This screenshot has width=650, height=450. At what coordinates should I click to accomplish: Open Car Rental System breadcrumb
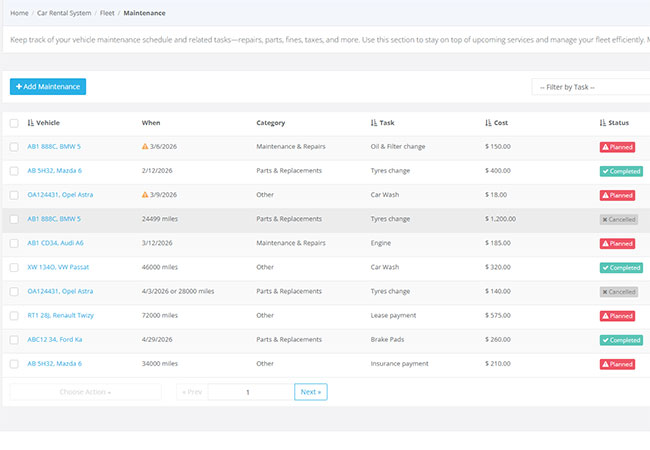point(64,13)
